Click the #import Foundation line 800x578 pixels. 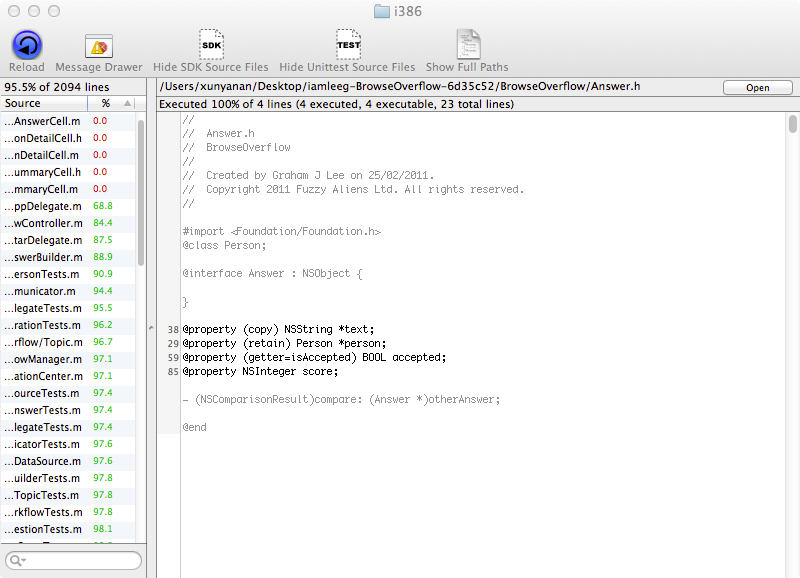282,232
